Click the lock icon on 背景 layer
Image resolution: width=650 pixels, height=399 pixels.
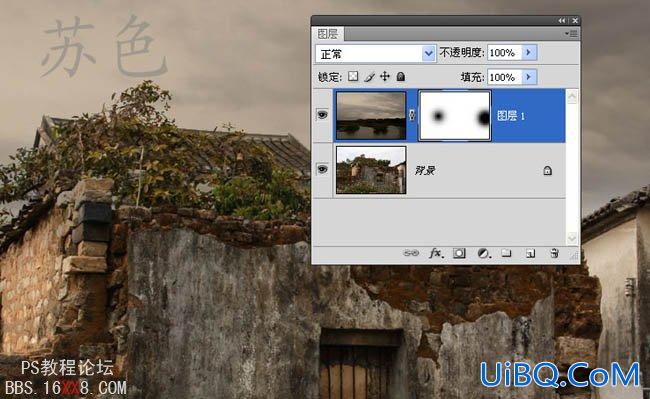[x=547, y=170]
